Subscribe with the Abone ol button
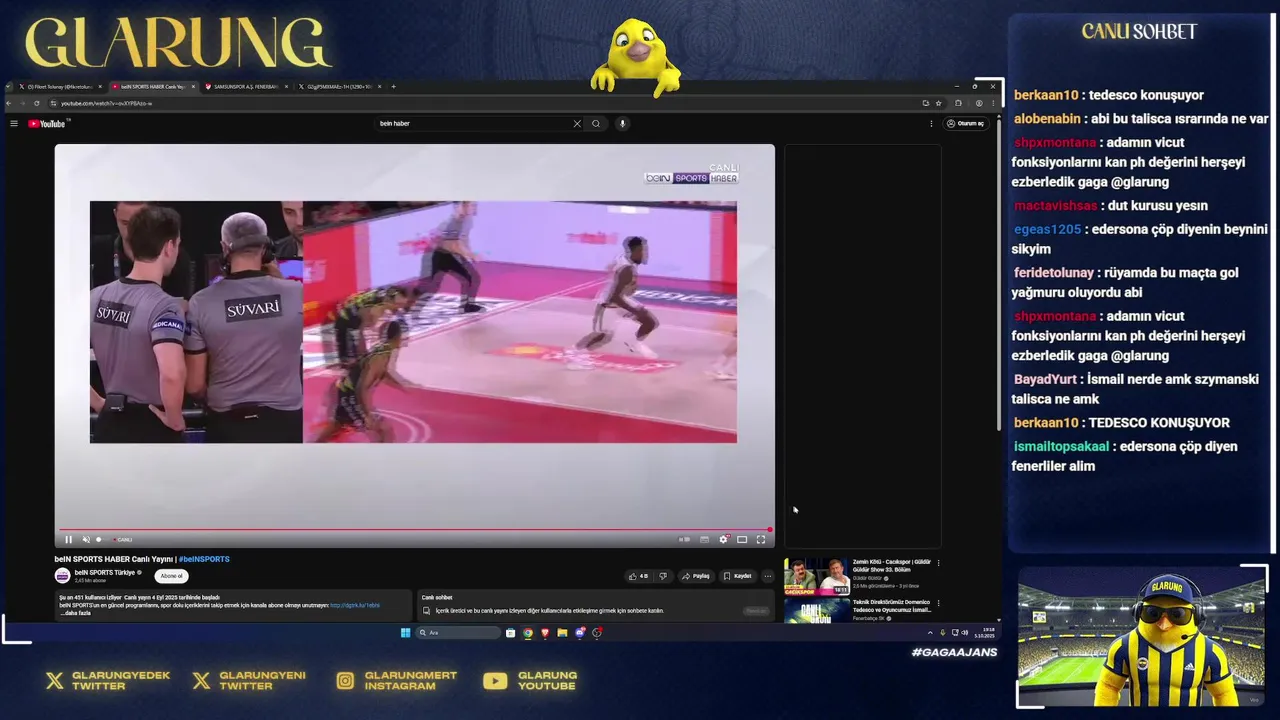 pos(172,576)
